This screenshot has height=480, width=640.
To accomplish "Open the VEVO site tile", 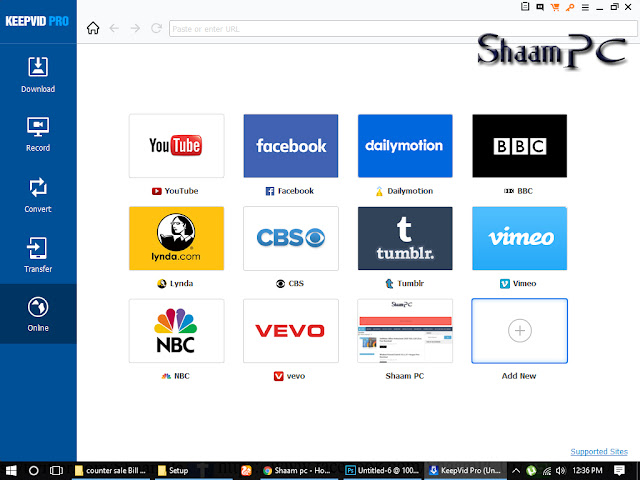I will click(x=291, y=331).
